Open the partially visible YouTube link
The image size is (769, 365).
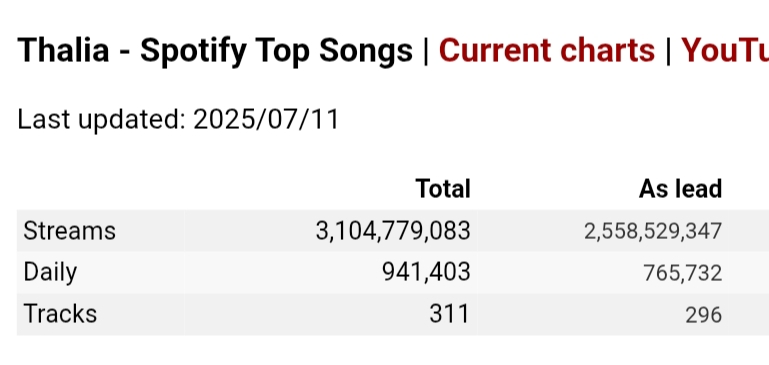[725, 50]
